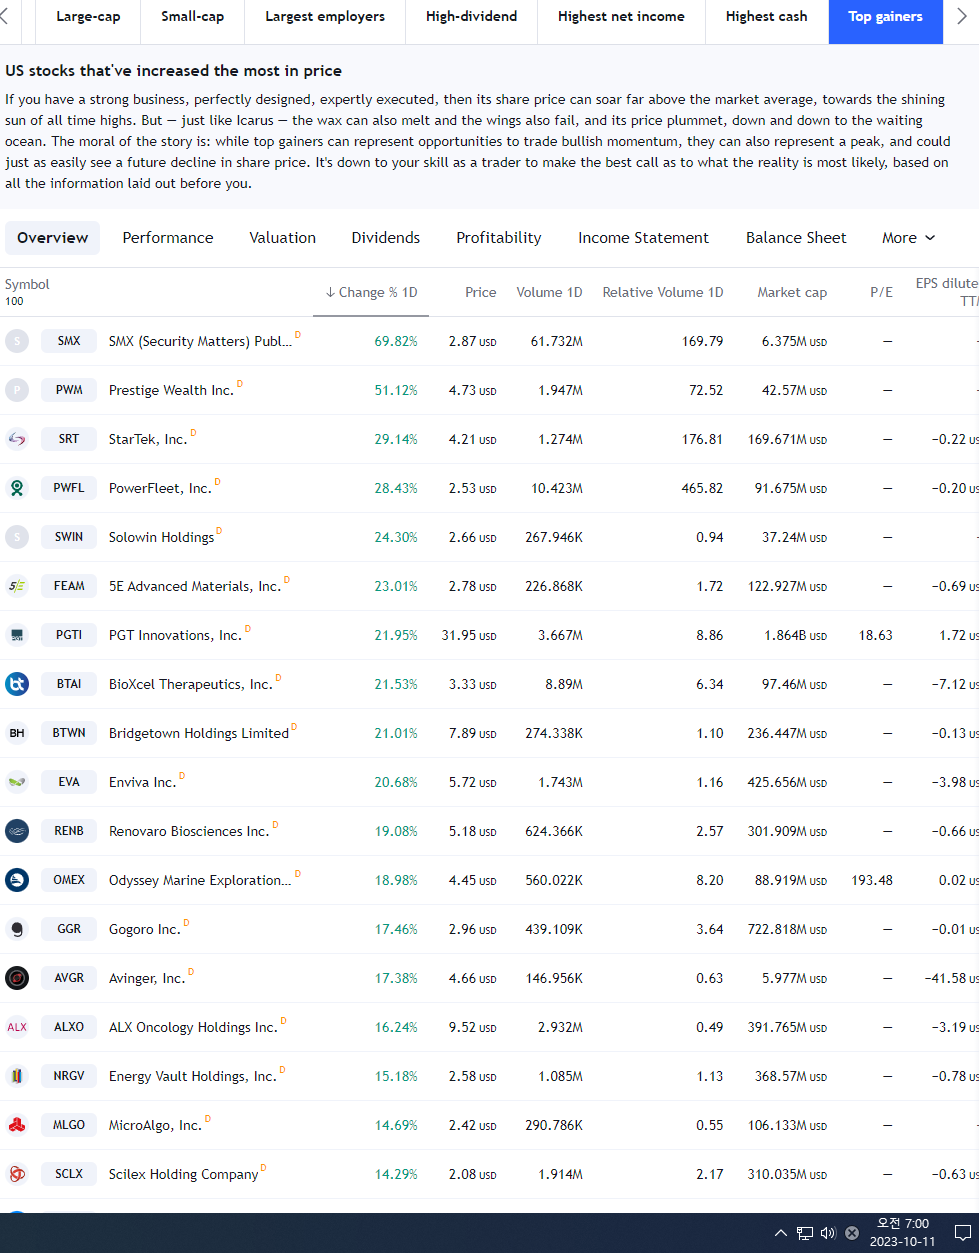Screen dimensions: 979x1253
Task: Sort by Relative Volume 1D header
Action: point(662,292)
